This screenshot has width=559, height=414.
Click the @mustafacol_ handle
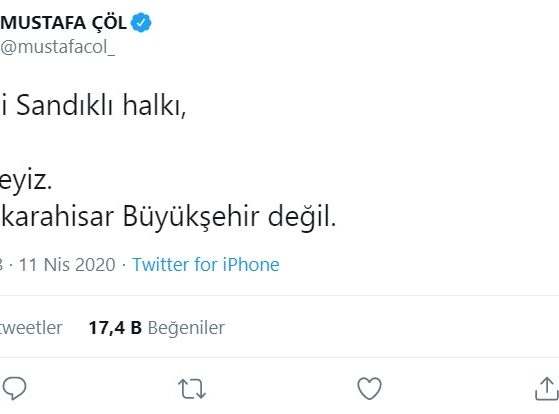click(x=57, y=47)
